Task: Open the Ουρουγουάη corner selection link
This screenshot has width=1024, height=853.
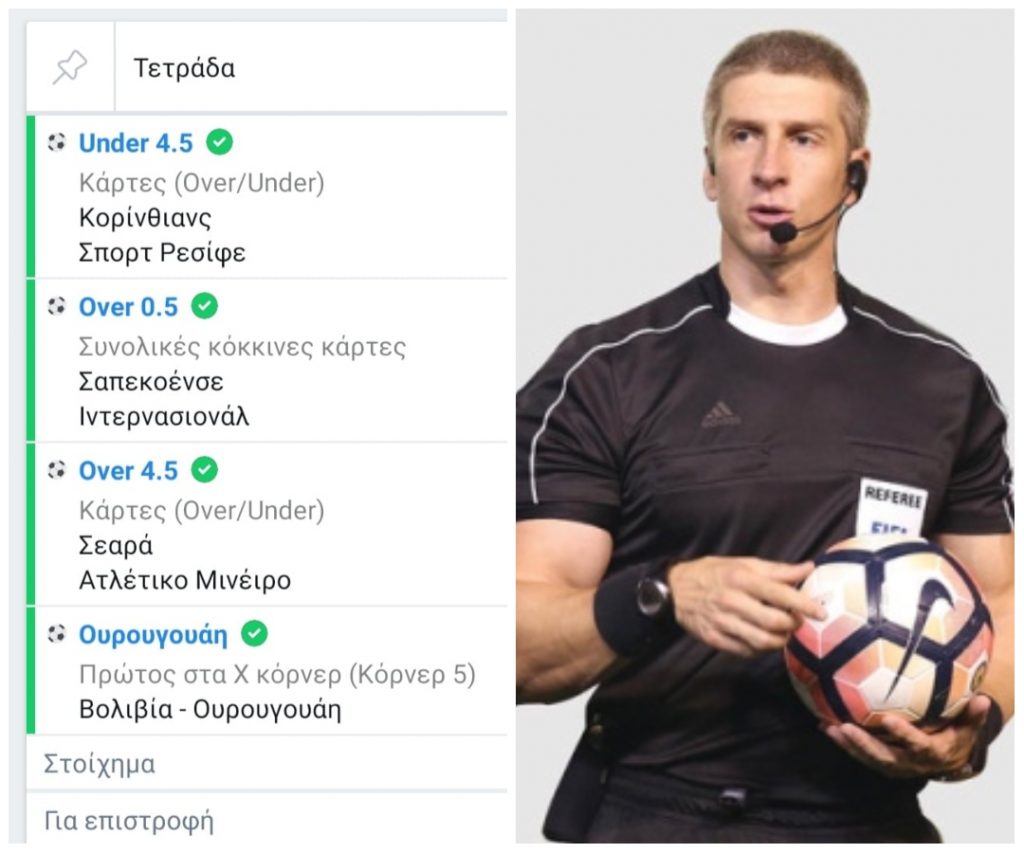Action: (153, 635)
